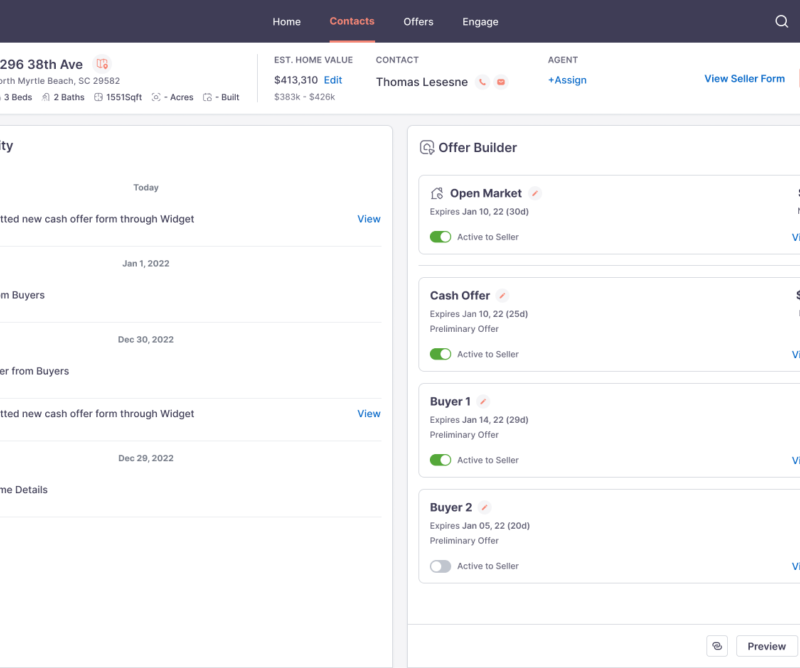800x668 pixels.
Task: Turn off the Cash Offer Active to Seller toggle
Action: [x=440, y=354]
